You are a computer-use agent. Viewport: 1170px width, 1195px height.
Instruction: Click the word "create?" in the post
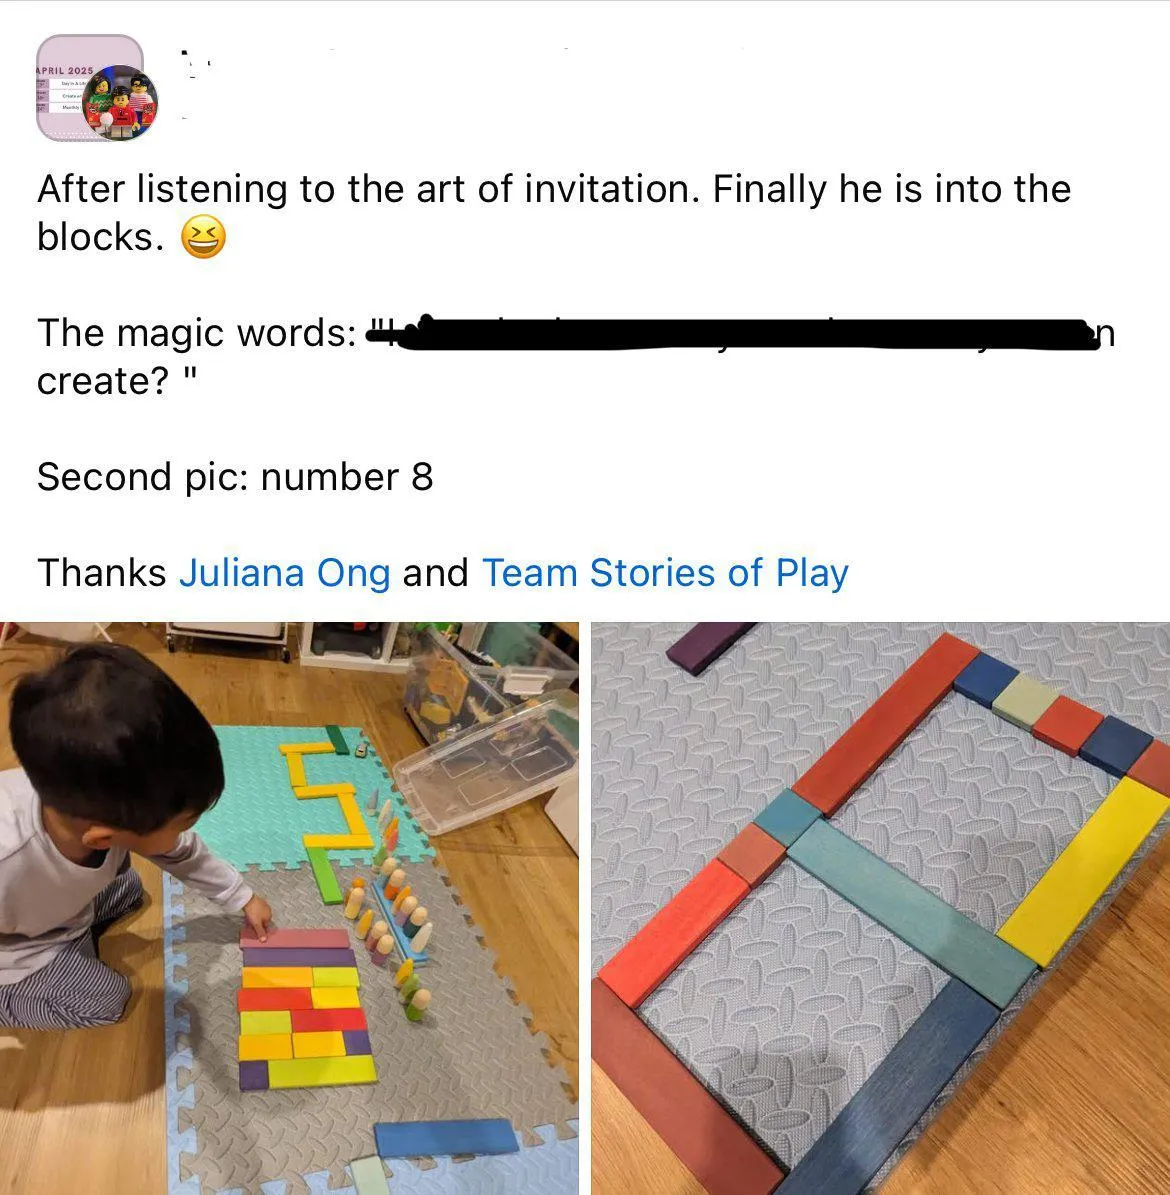pos(102,381)
